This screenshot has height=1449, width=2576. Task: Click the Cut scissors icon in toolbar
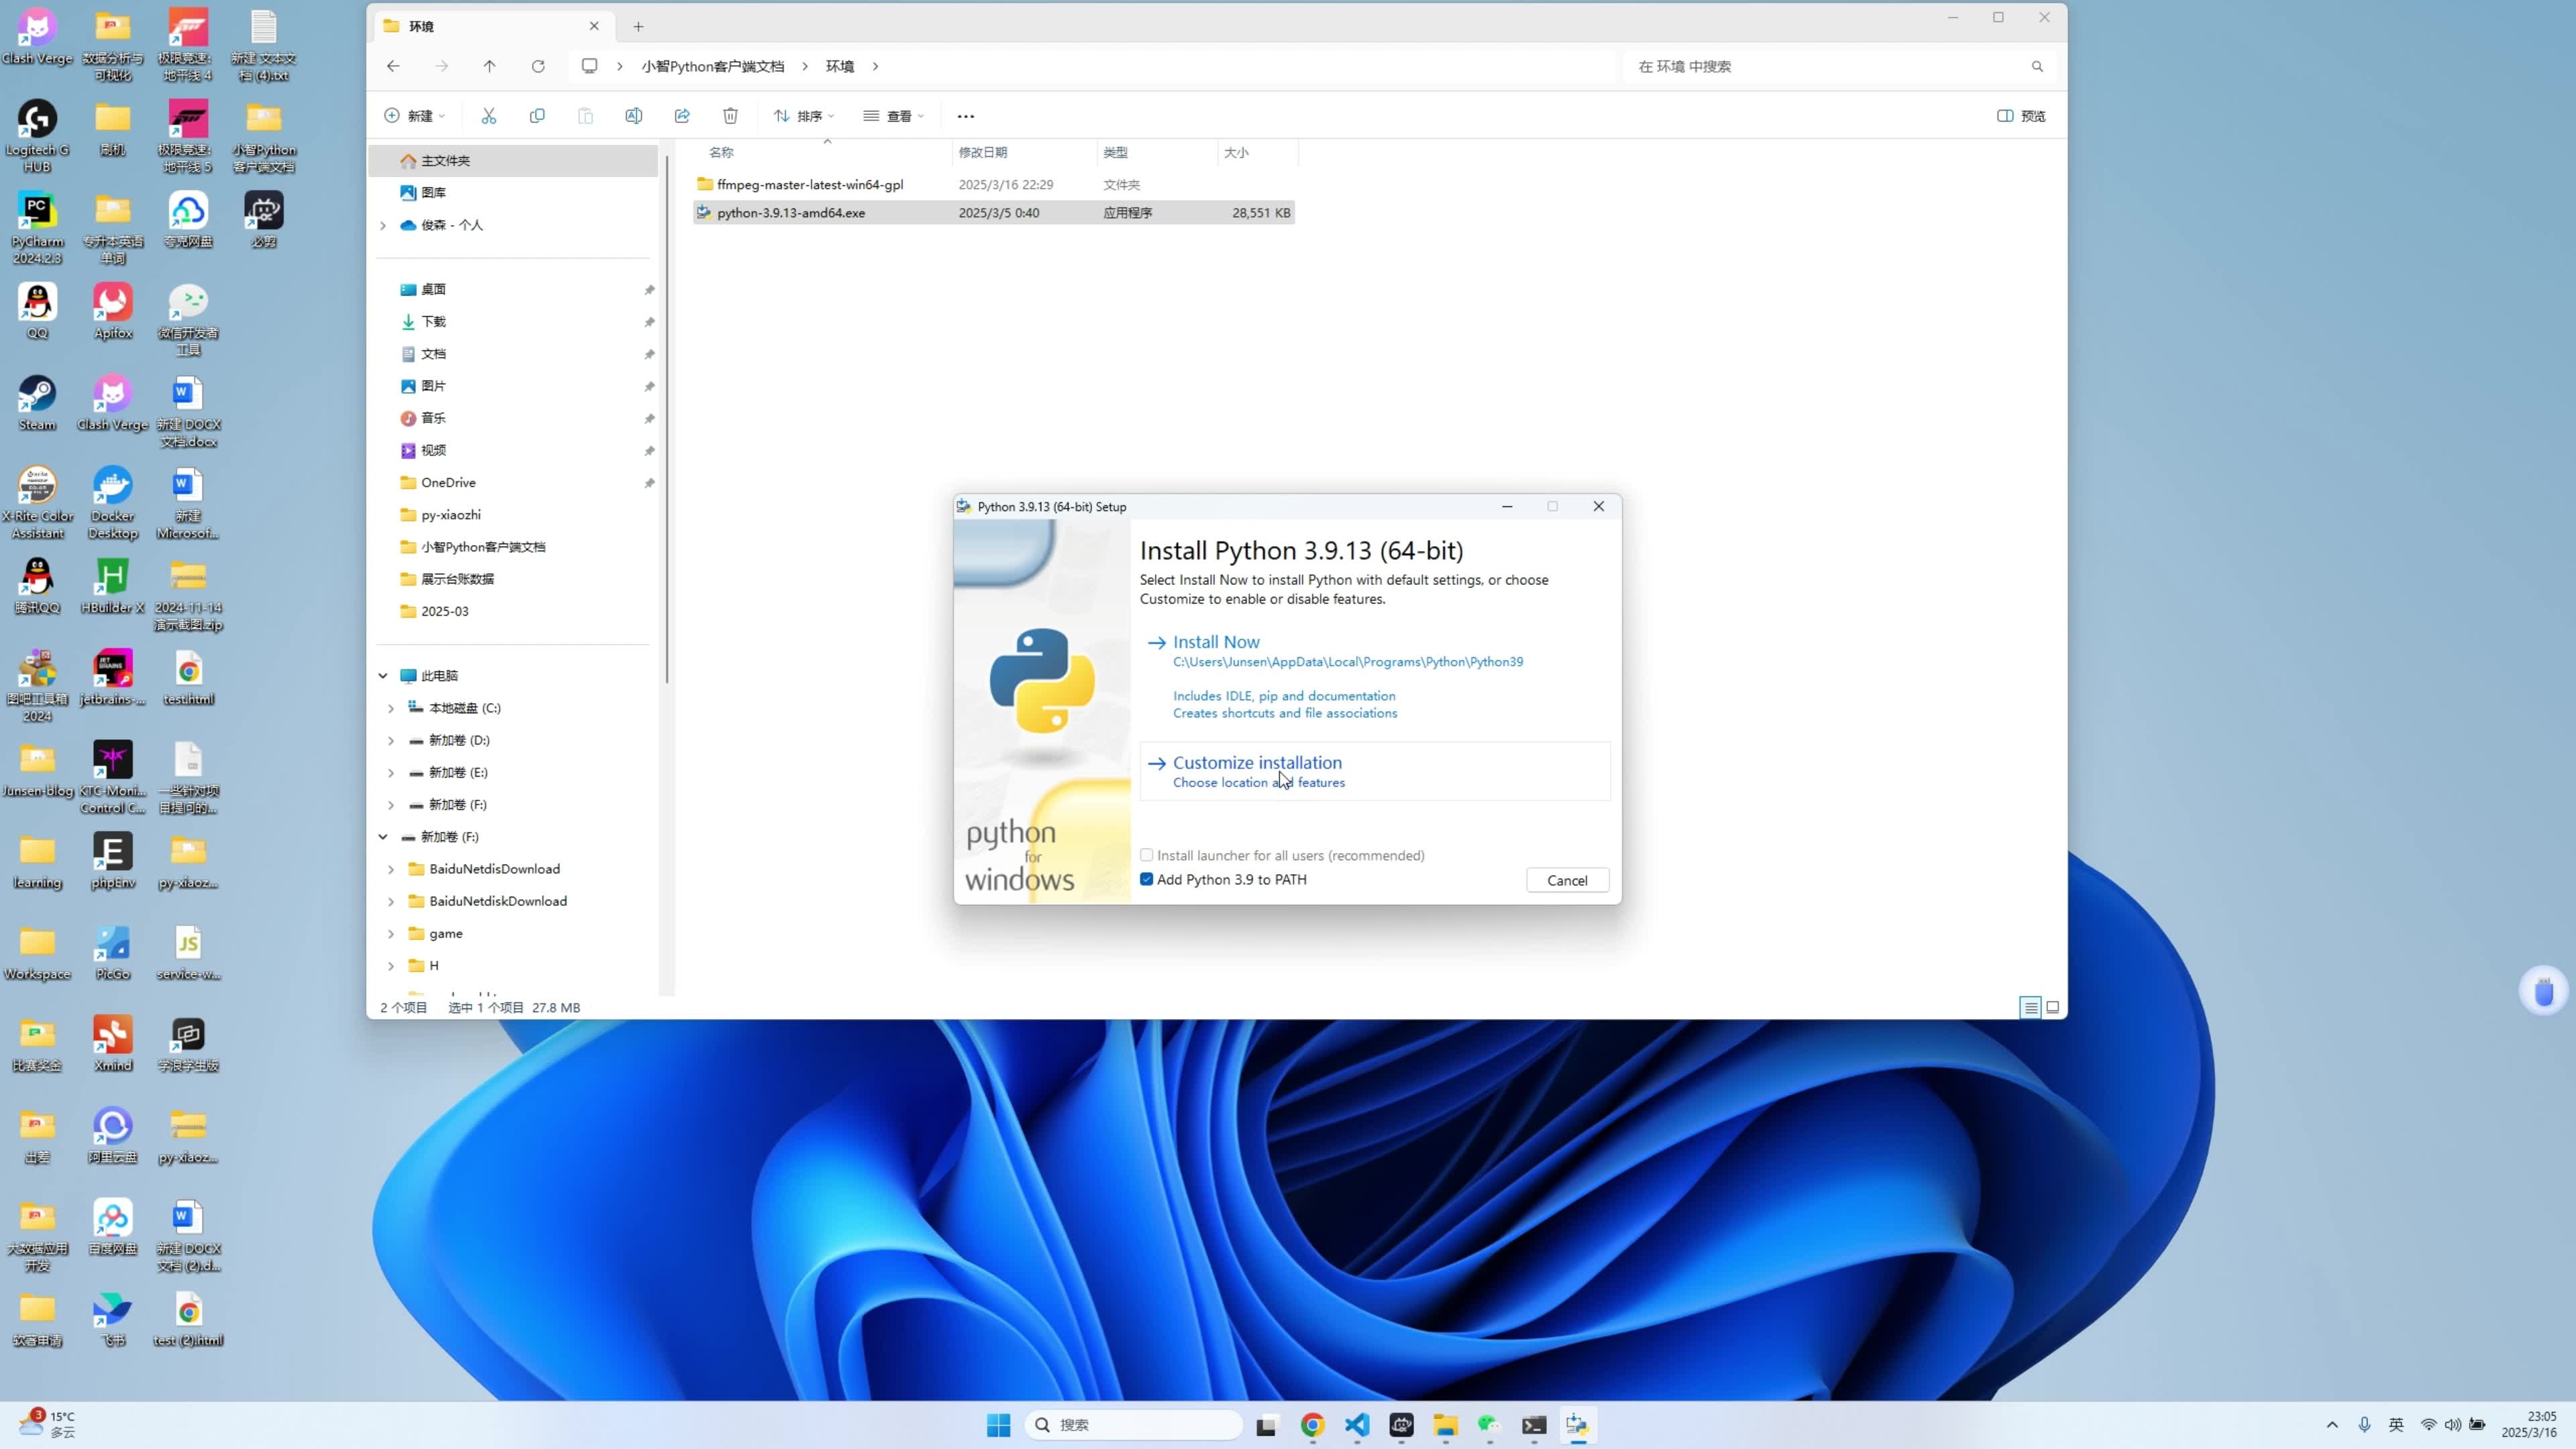(488, 116)
